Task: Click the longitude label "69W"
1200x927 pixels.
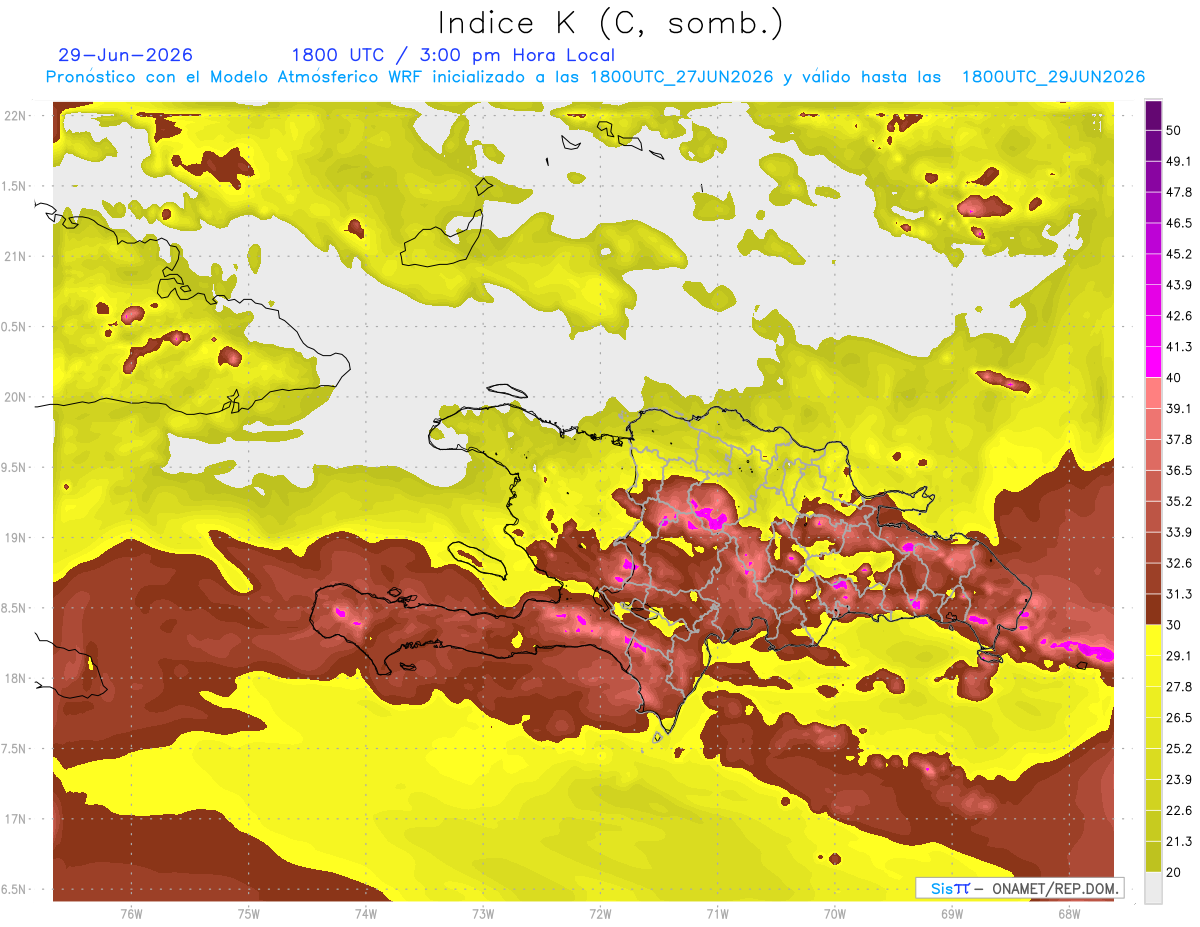Action: (x=952, y=914)
